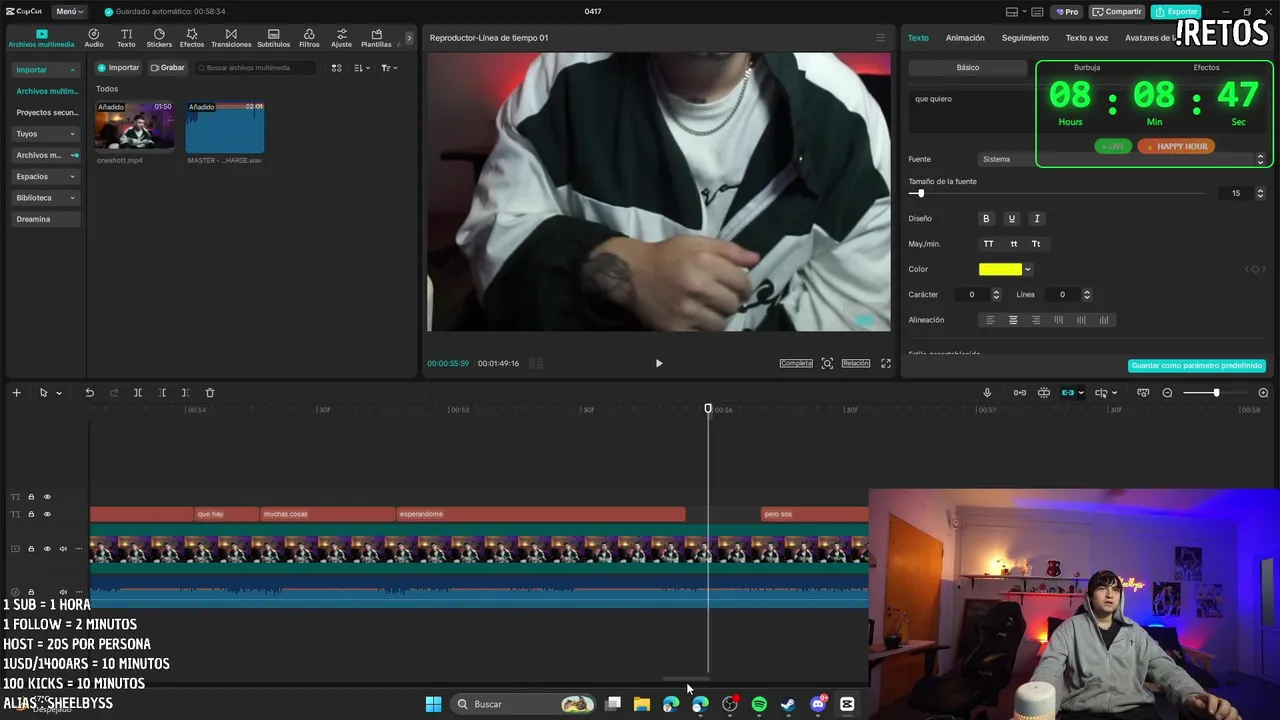Viewport: 1280px width, 720px height.
Task: Open the Plantillas panel
Action: (x=376, y=38)
